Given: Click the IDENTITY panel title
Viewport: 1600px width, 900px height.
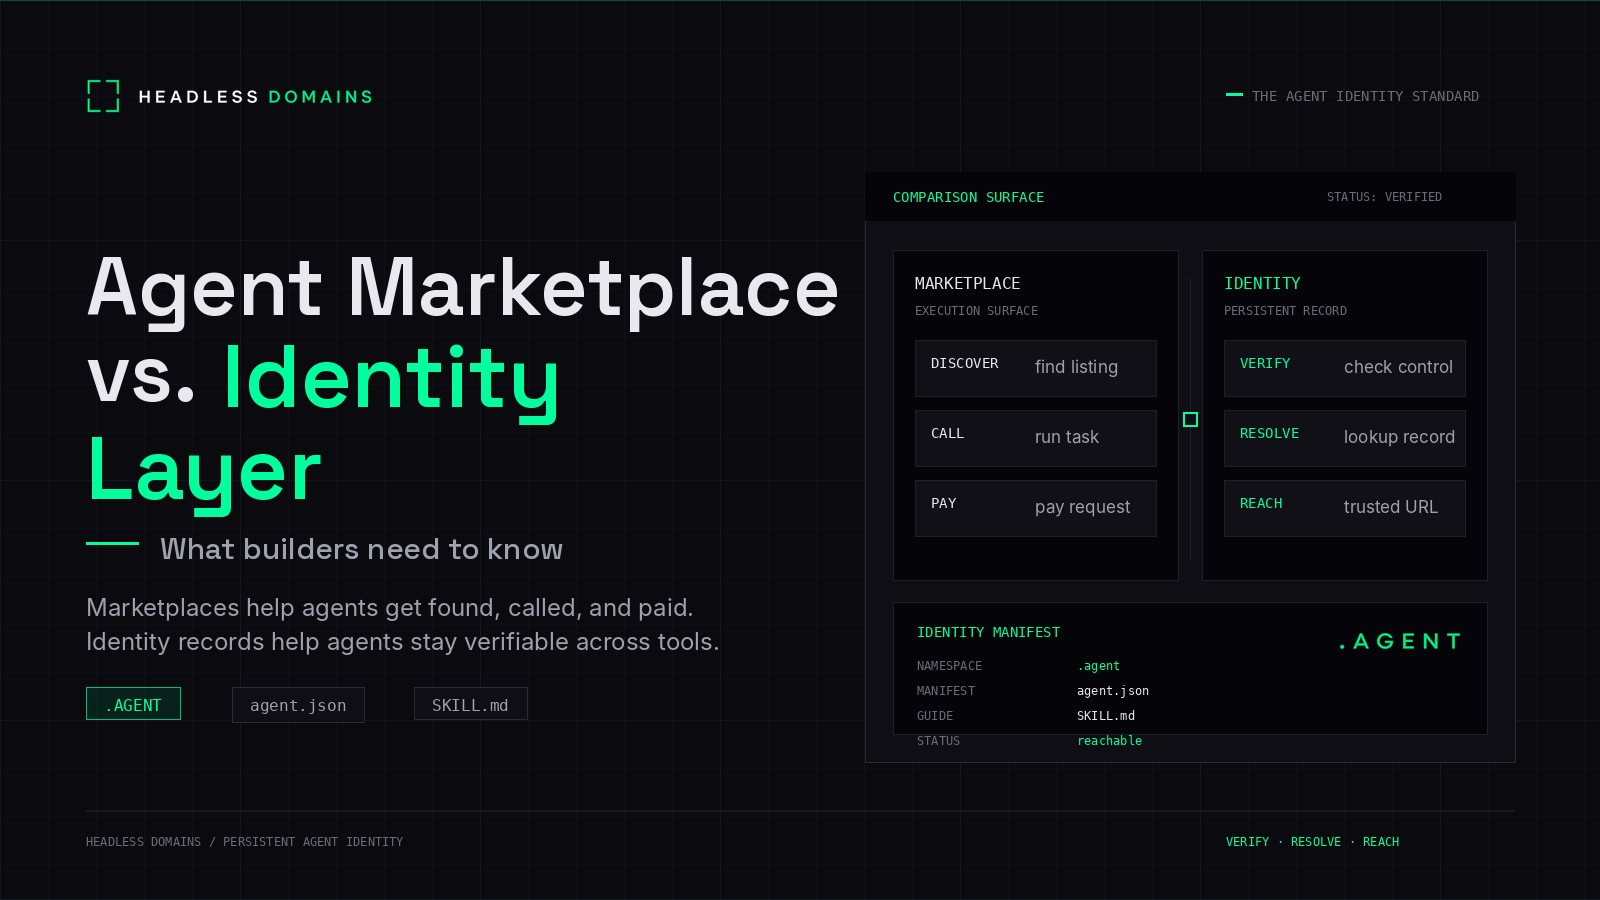Looking at the screenshot, I should (1262, 283).
